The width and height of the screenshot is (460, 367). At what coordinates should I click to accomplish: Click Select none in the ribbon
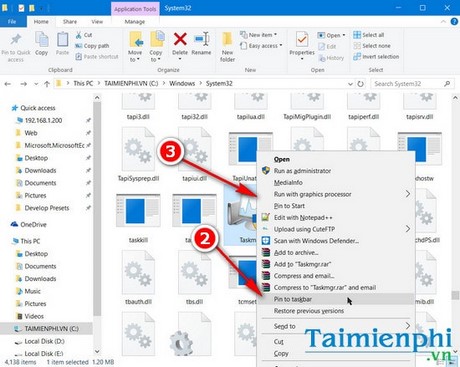point(372,46)
